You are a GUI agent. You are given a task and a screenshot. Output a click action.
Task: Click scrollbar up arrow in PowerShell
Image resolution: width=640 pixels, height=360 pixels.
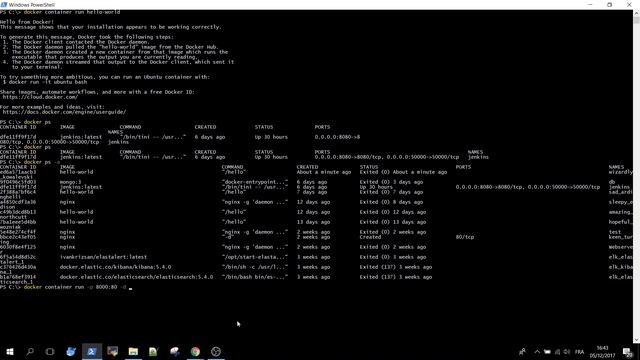[x=636, y=13]
